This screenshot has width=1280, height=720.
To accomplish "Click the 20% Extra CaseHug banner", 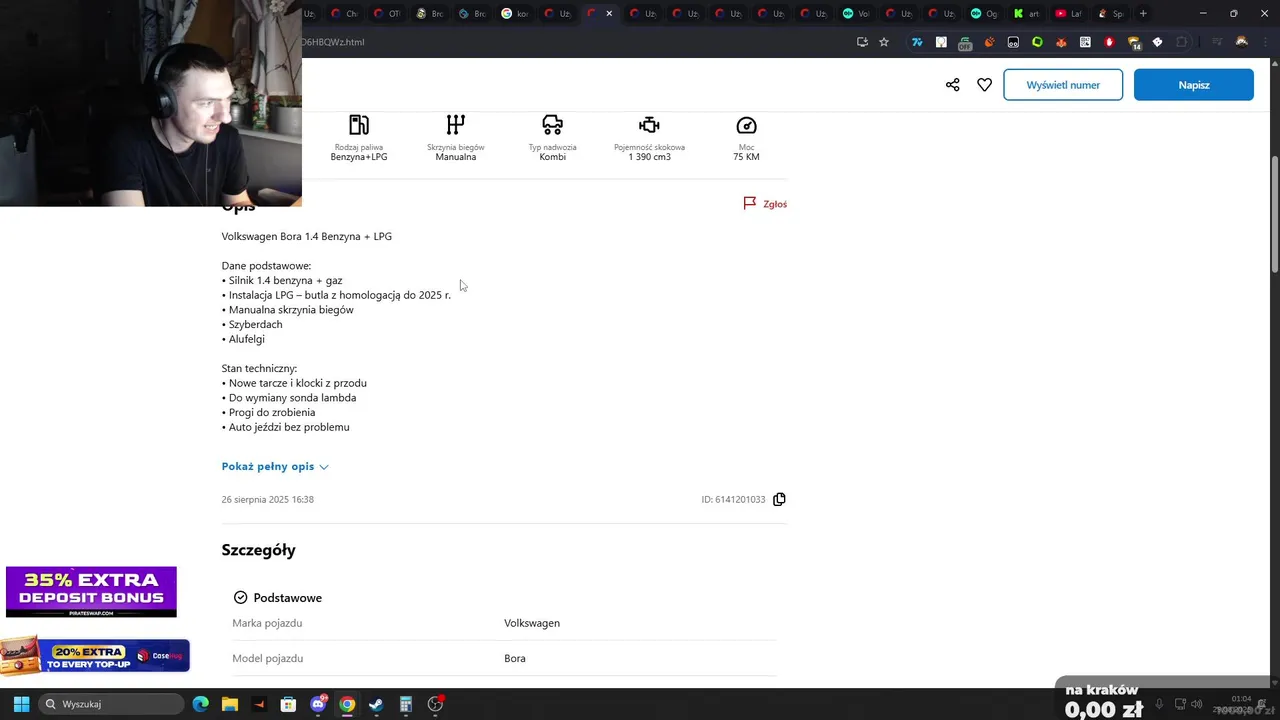I will pos(95,656).
